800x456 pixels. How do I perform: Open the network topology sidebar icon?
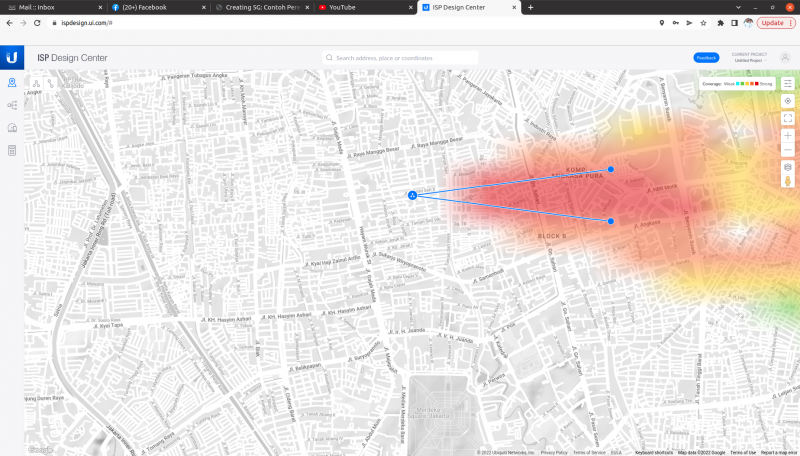coord(12,105)
